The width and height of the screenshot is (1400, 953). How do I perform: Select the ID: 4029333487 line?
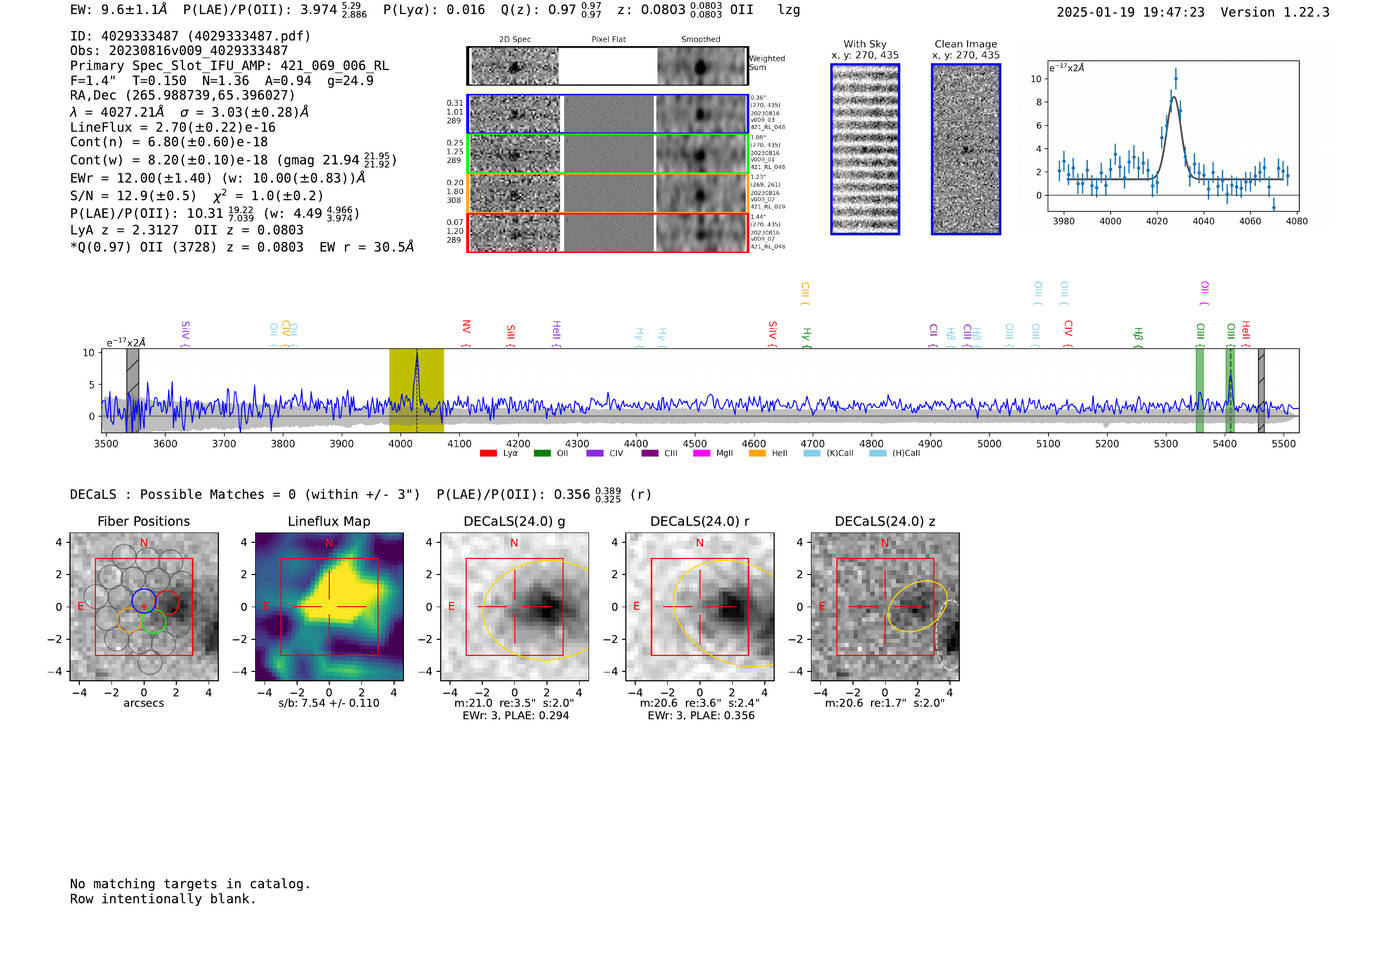pos(190,36)
